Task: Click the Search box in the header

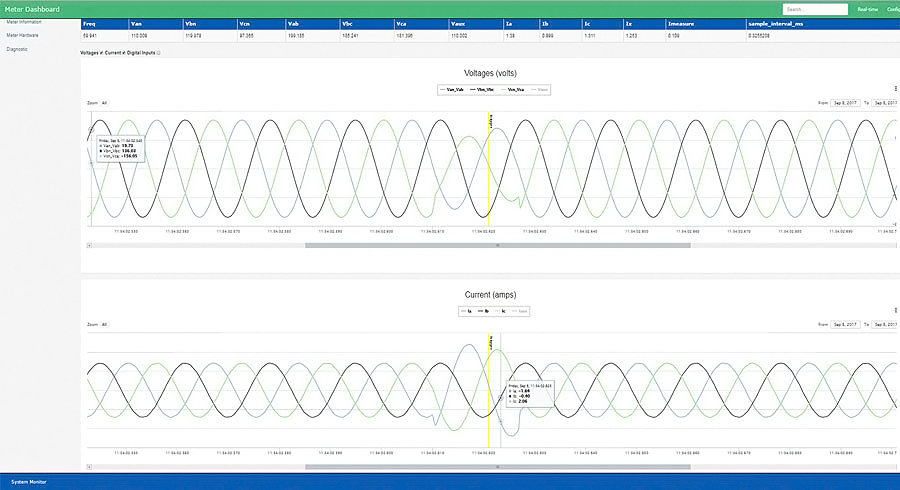Action: 815,9
